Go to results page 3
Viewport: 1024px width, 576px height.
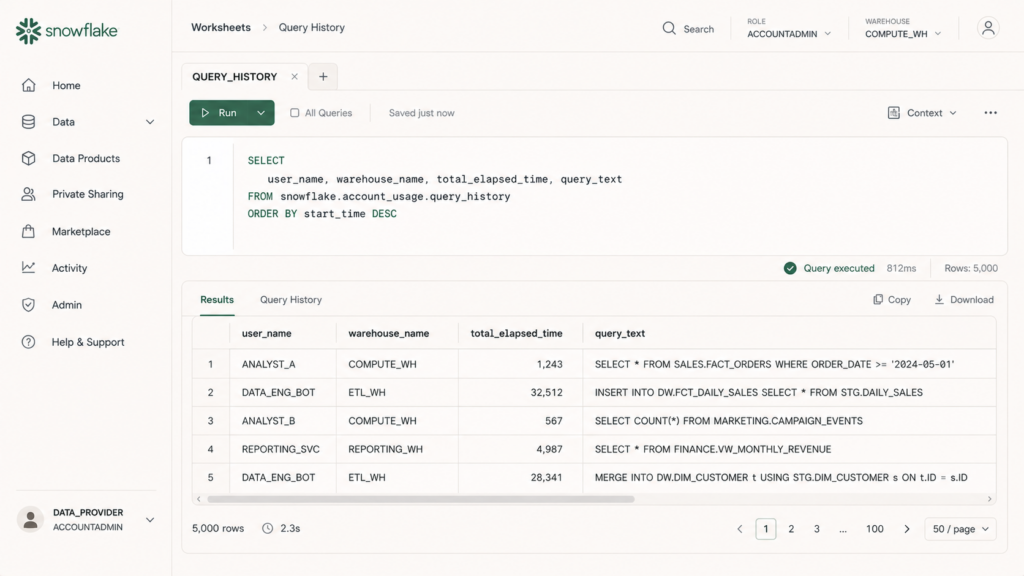[816, 529]
